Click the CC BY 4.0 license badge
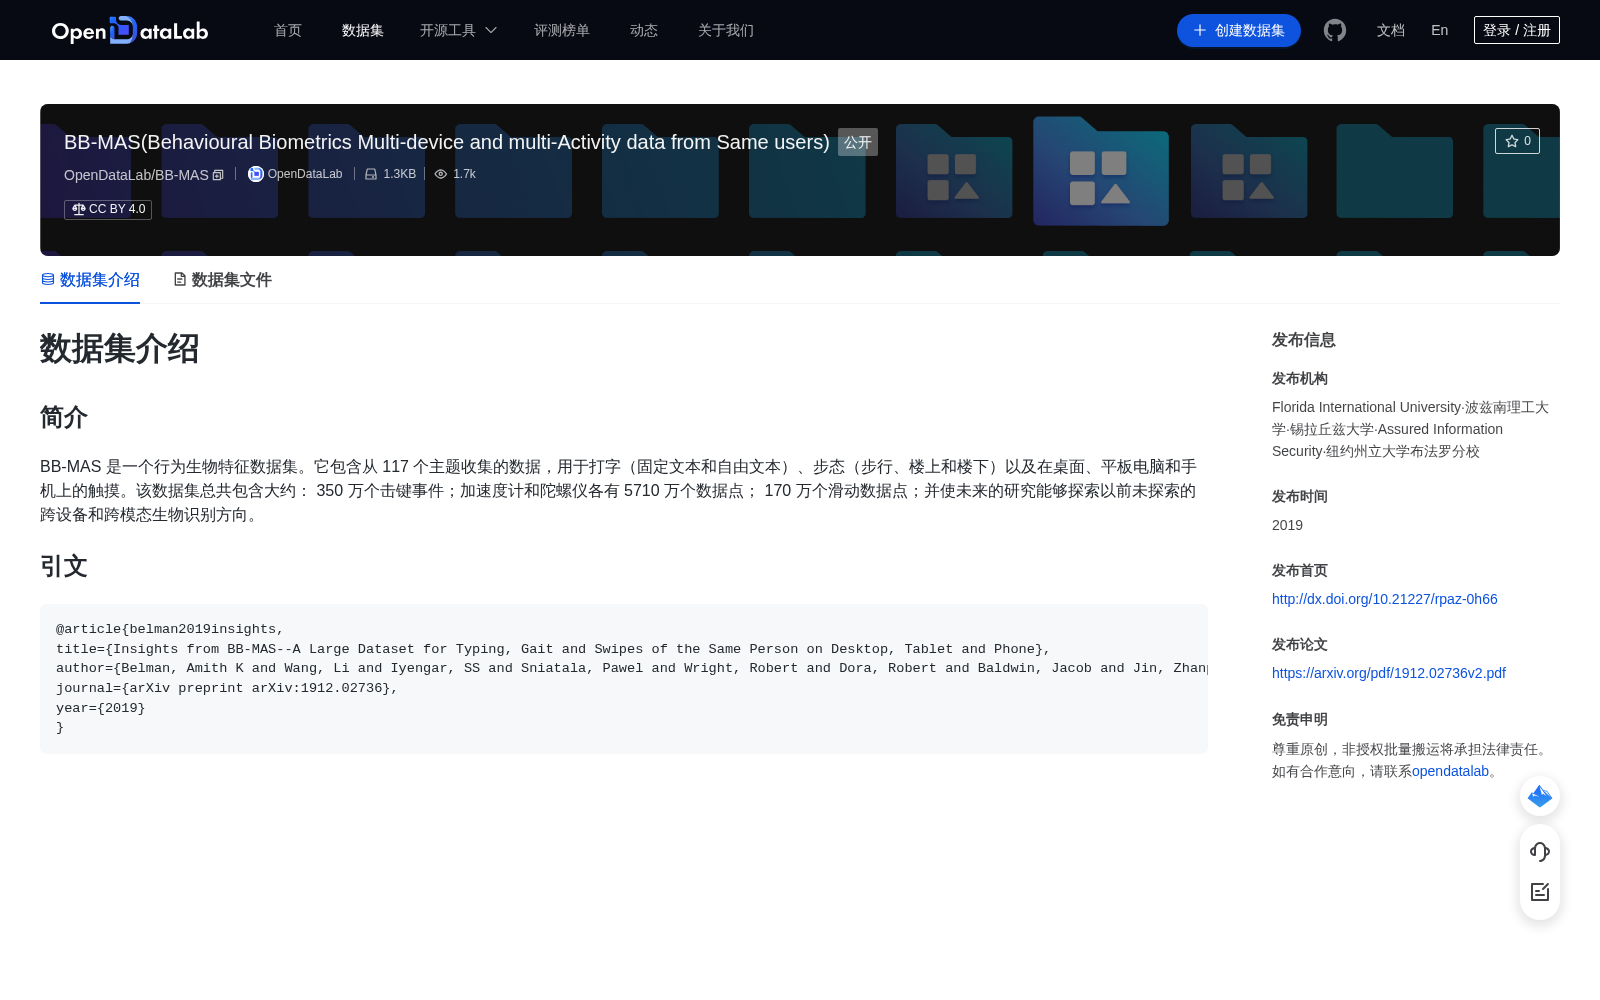 [x=108, y=210]
